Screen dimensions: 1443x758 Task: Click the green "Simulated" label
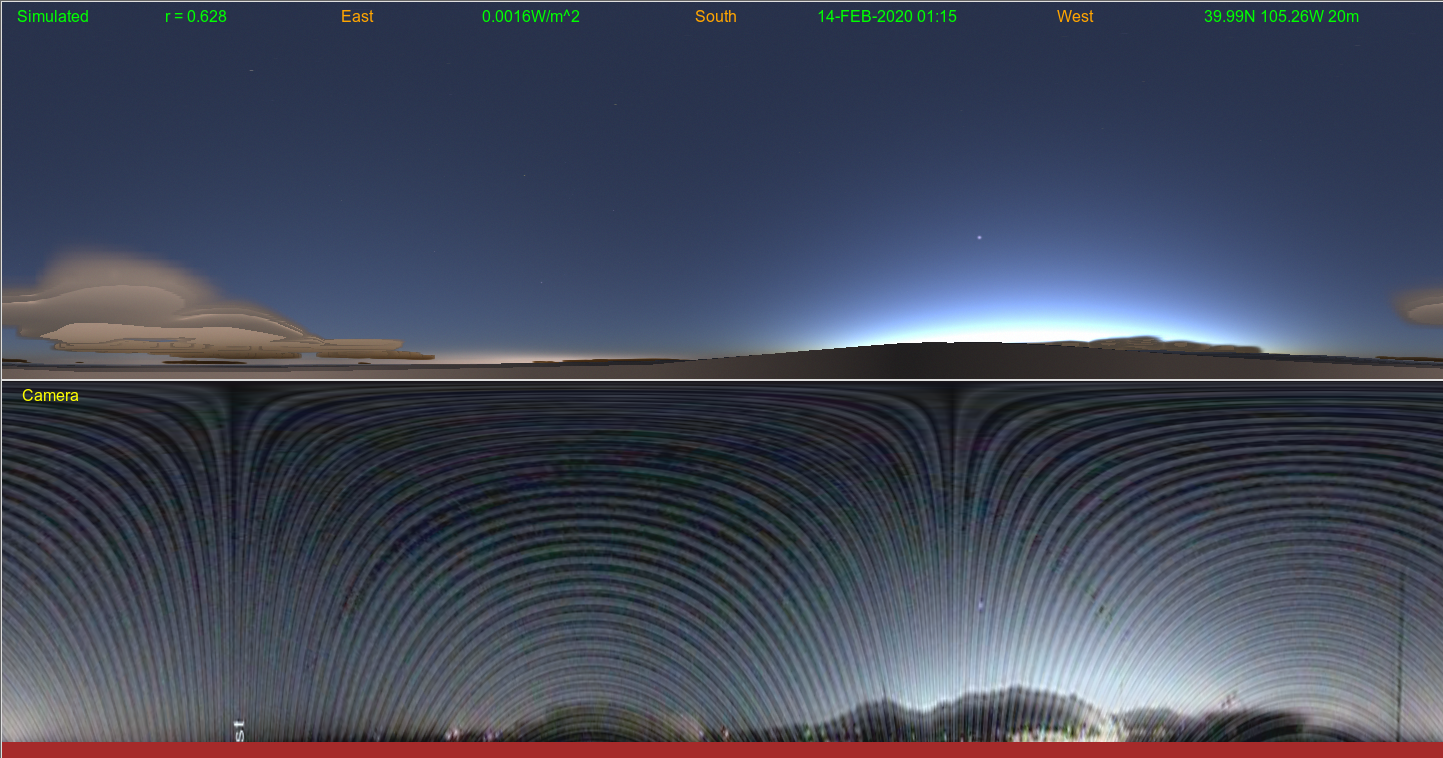click(x=53, y=17)
